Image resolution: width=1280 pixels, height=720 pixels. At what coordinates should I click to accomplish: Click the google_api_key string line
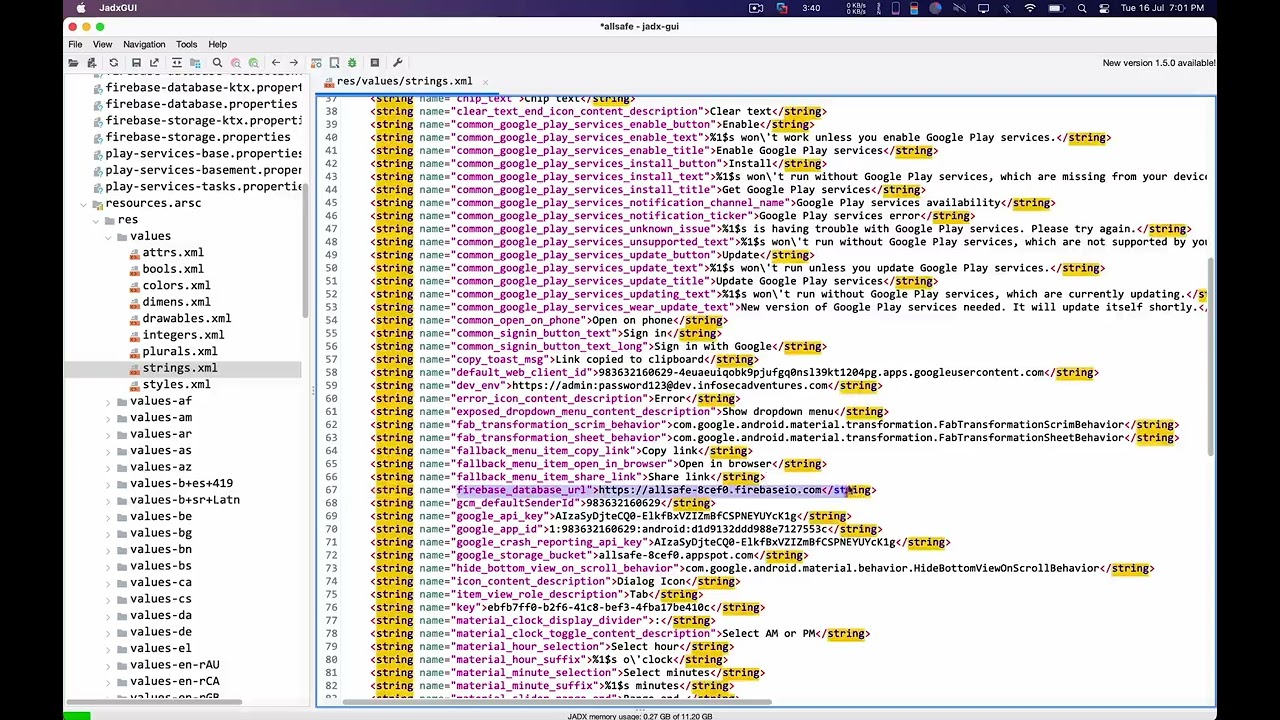610,516
